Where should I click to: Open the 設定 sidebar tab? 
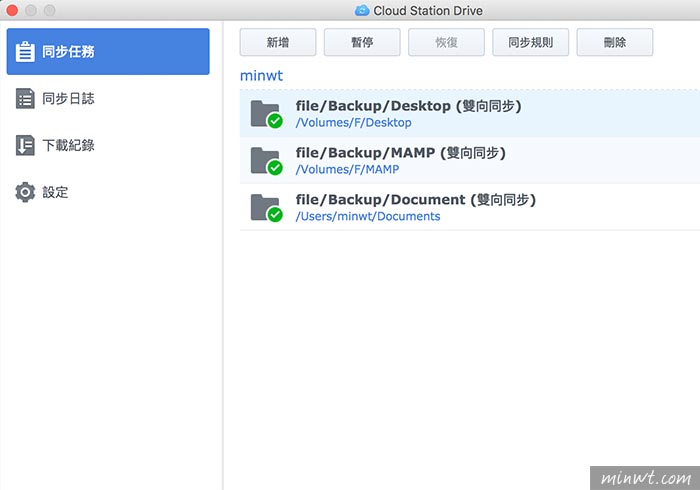(x=108, y=192)
